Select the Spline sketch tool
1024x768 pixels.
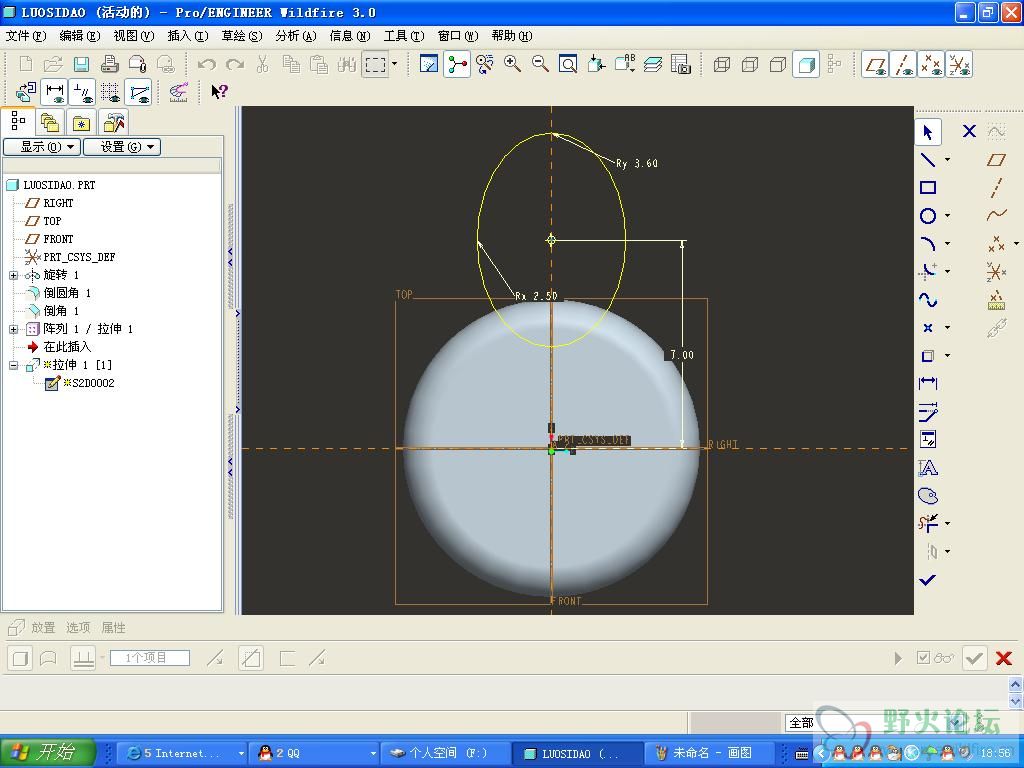[x=927, y=299]
